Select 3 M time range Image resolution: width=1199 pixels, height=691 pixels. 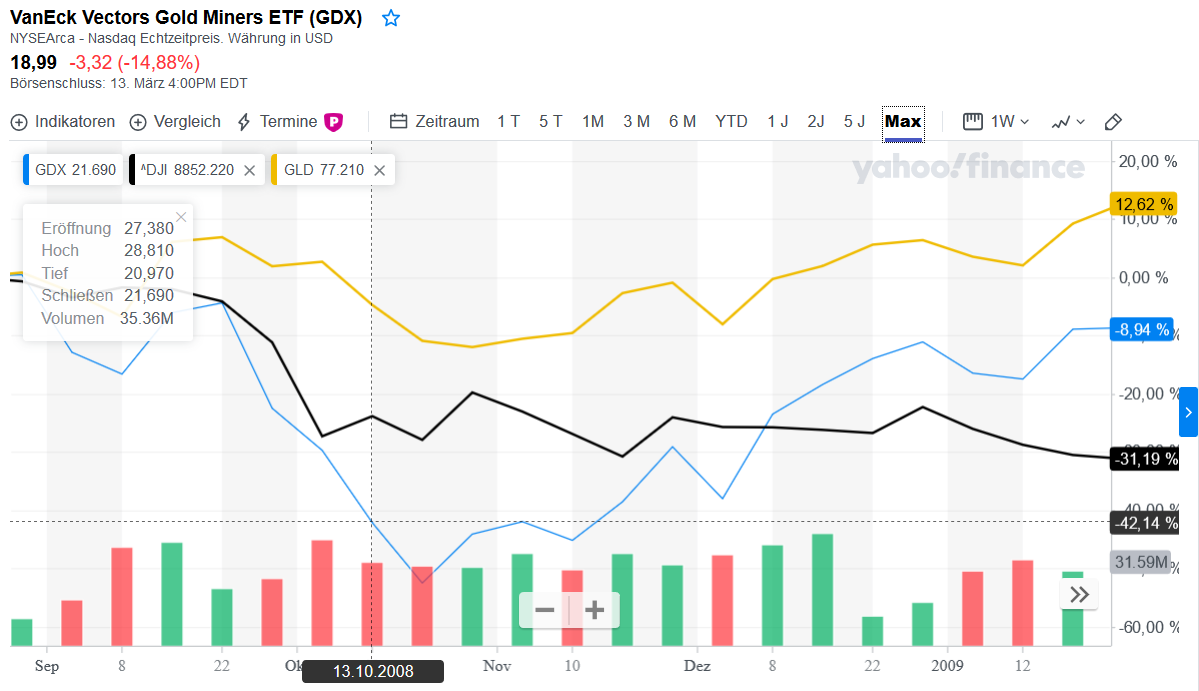636,122
